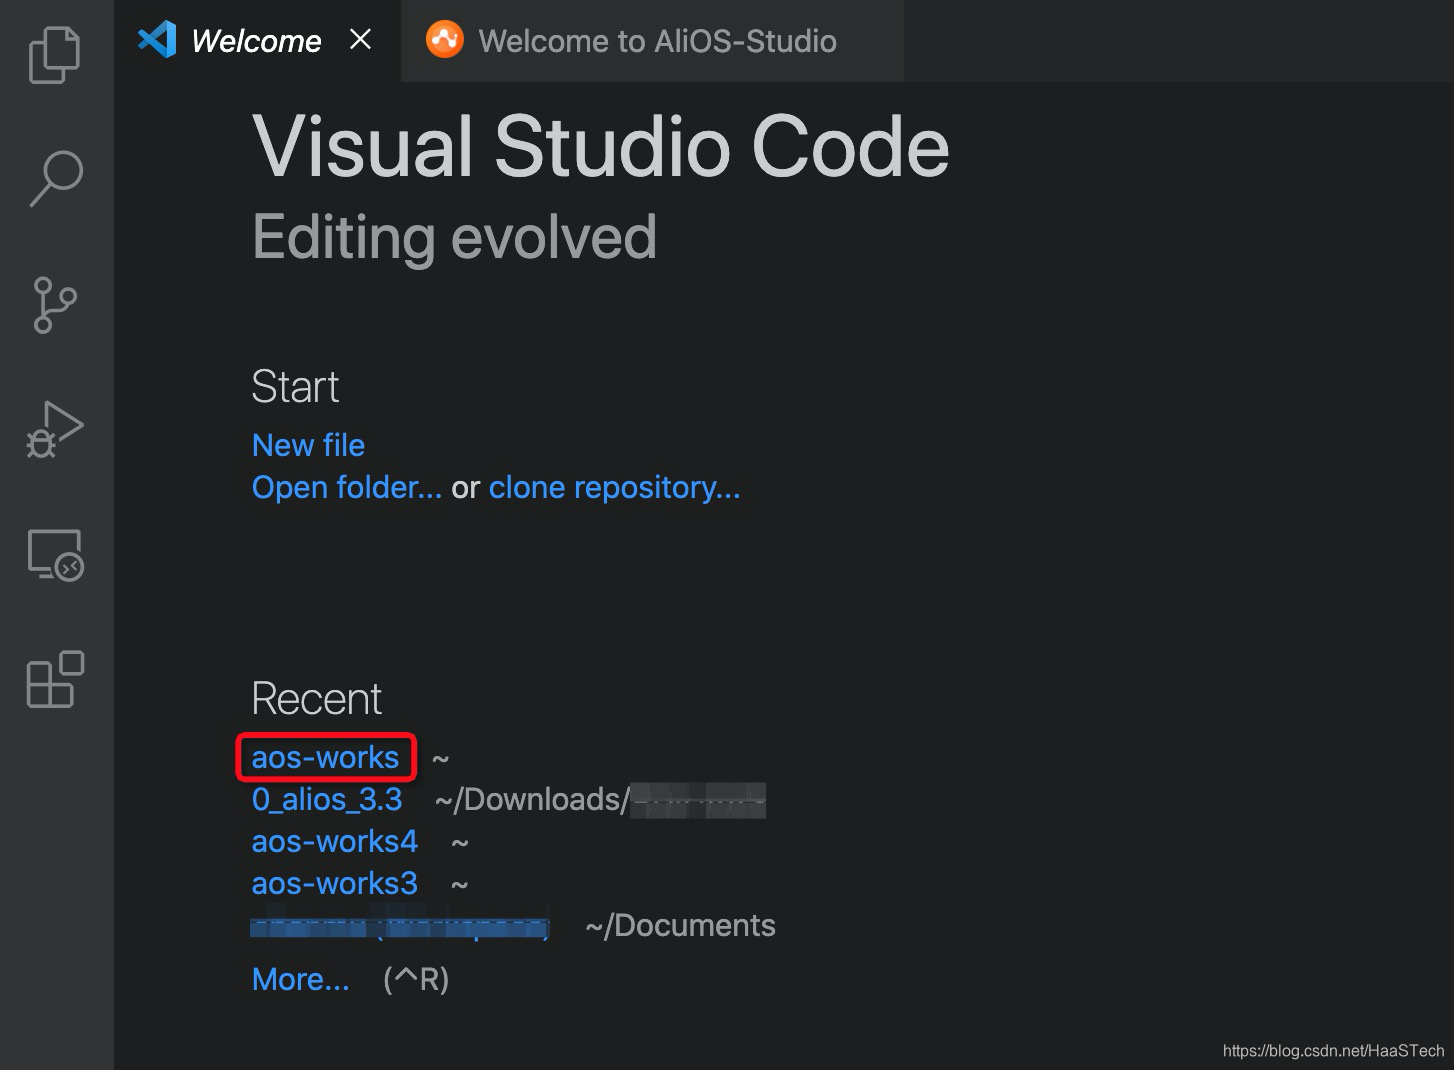Open the blurred recent workspace in ~/Documents
Screen dimensions: 1454x1070
click(400, 926)
